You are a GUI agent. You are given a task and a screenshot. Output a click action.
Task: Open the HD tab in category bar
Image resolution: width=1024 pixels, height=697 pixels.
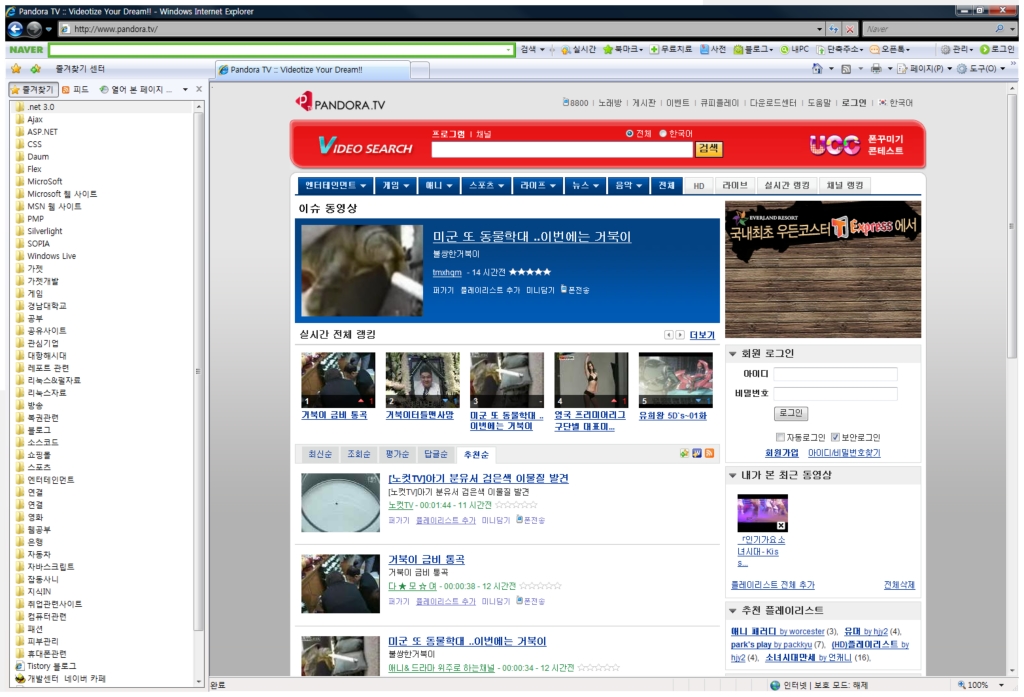pyautogui.click(x=699, y=186)
